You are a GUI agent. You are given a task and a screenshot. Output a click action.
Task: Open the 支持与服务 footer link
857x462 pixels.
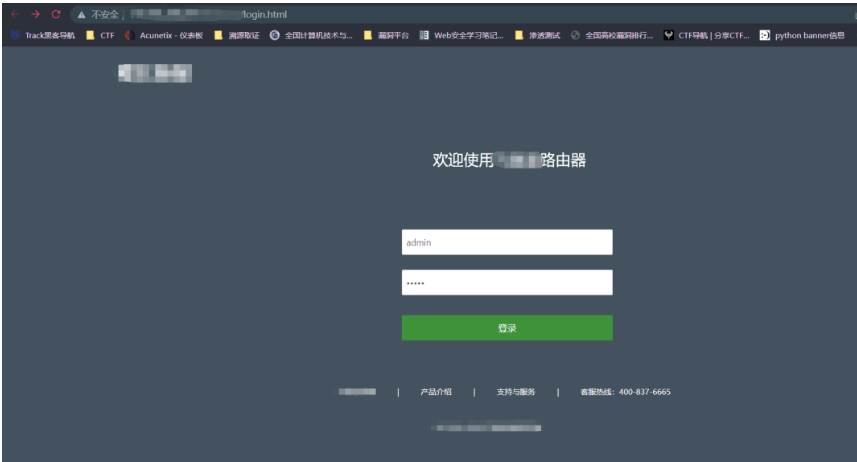click(516, 392)
